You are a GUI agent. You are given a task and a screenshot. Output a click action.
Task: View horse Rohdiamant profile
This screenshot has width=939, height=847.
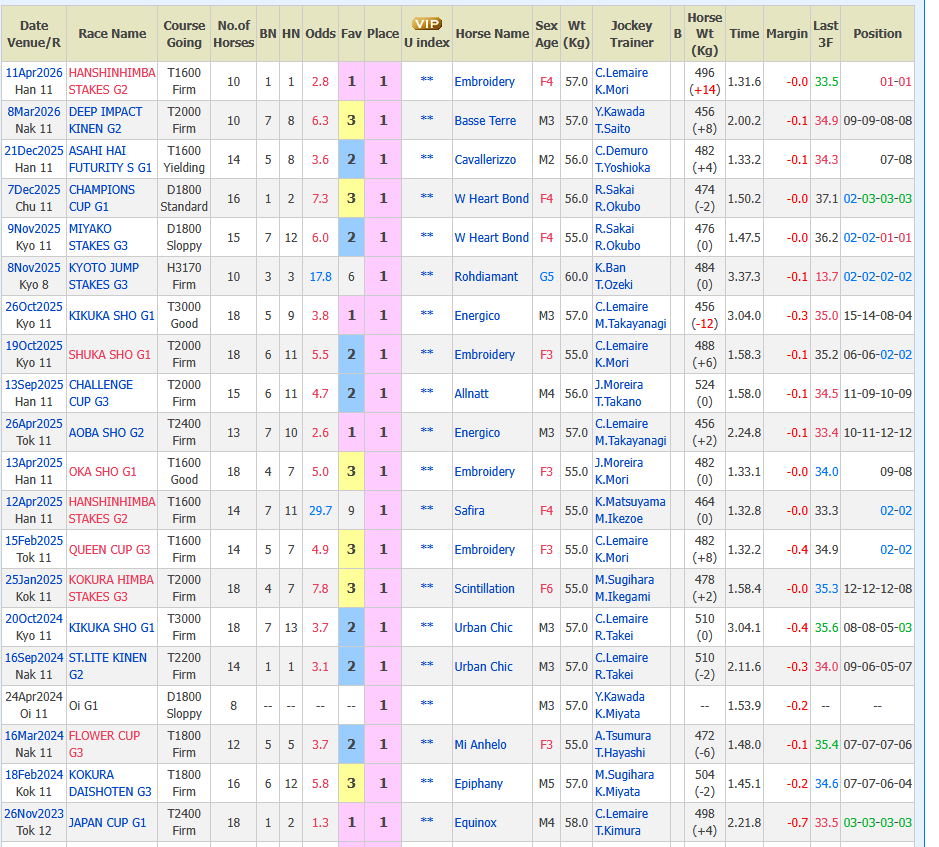click(486, 276)
